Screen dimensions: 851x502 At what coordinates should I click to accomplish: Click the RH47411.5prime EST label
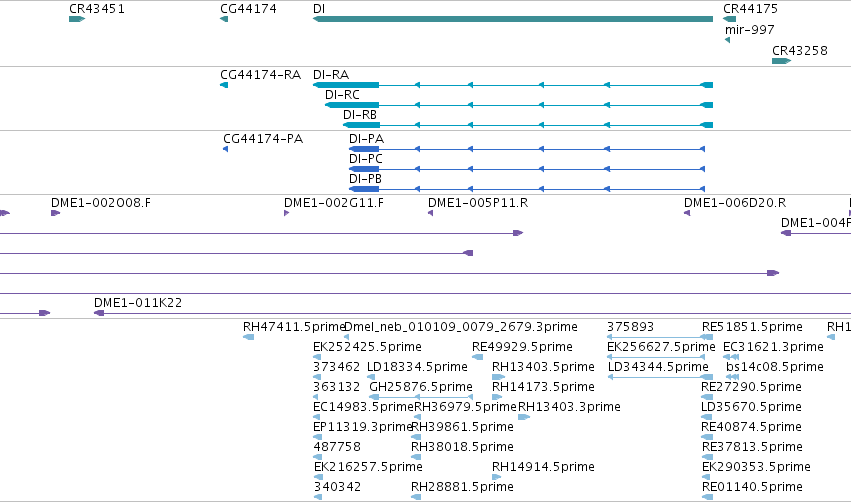[x=294, y=327]
